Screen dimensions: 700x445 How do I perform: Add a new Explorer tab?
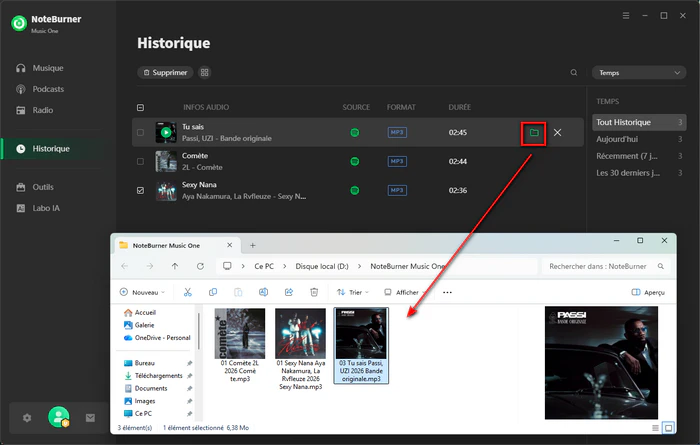tap(253, 245)
